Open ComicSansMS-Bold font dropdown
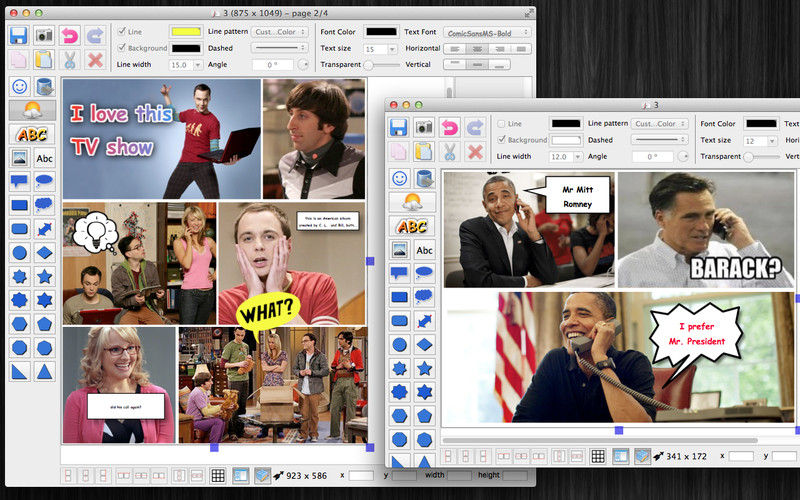800x500 pixels. (487, 33)
